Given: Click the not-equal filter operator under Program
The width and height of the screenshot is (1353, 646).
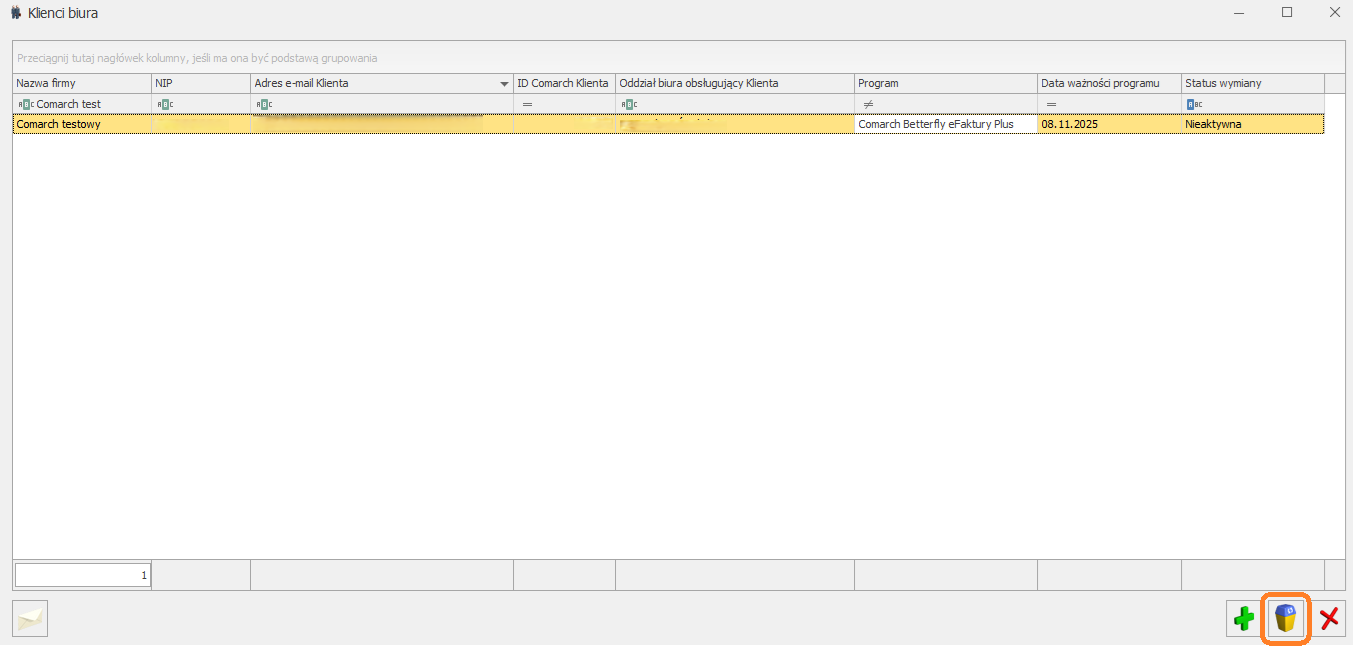Looking at the screenshot, I should (x=868, y=104).
